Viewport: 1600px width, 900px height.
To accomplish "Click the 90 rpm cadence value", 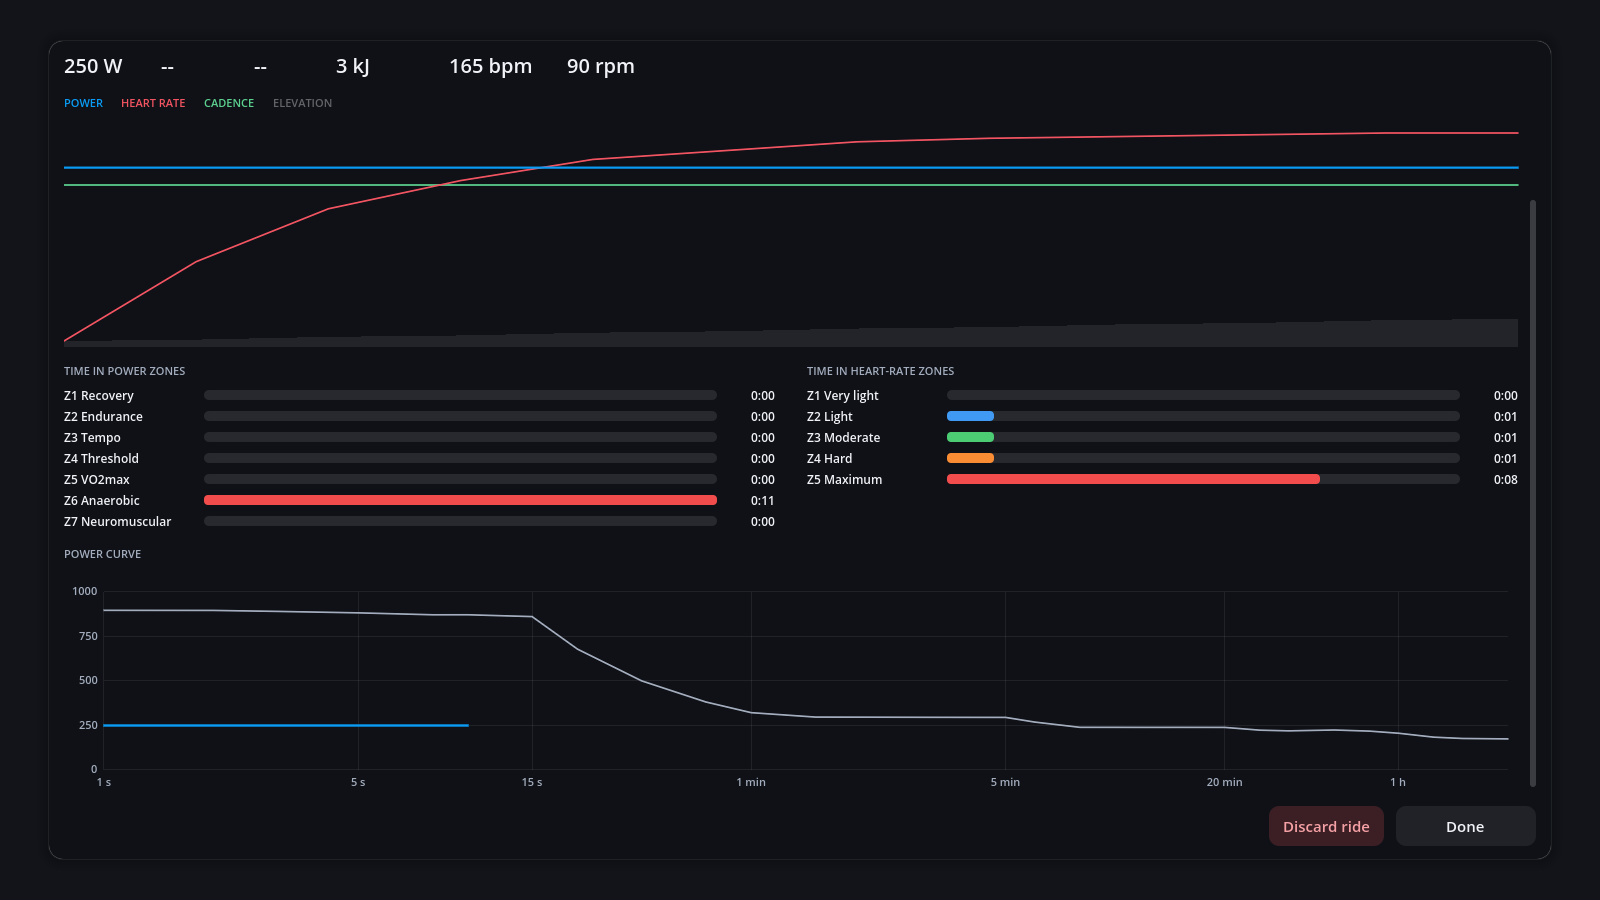I will [601, 66].
